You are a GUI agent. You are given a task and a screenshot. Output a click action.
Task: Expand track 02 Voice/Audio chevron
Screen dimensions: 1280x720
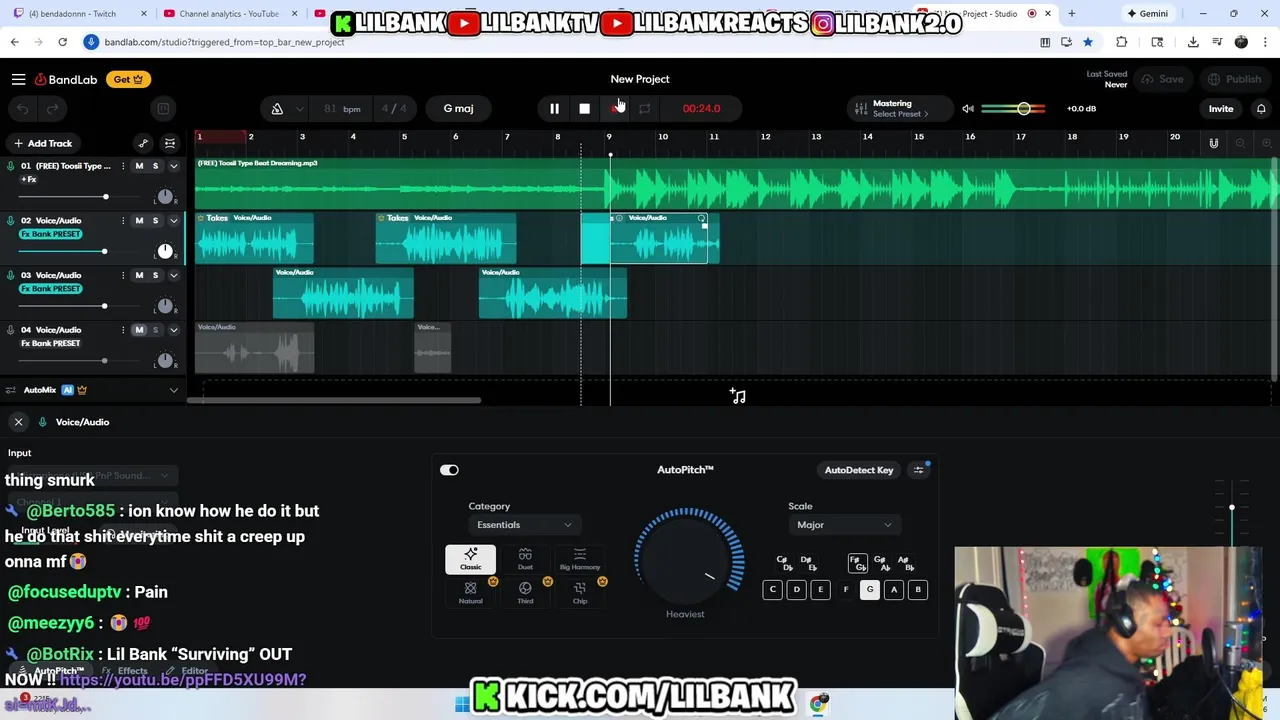[x=173, y=220]
